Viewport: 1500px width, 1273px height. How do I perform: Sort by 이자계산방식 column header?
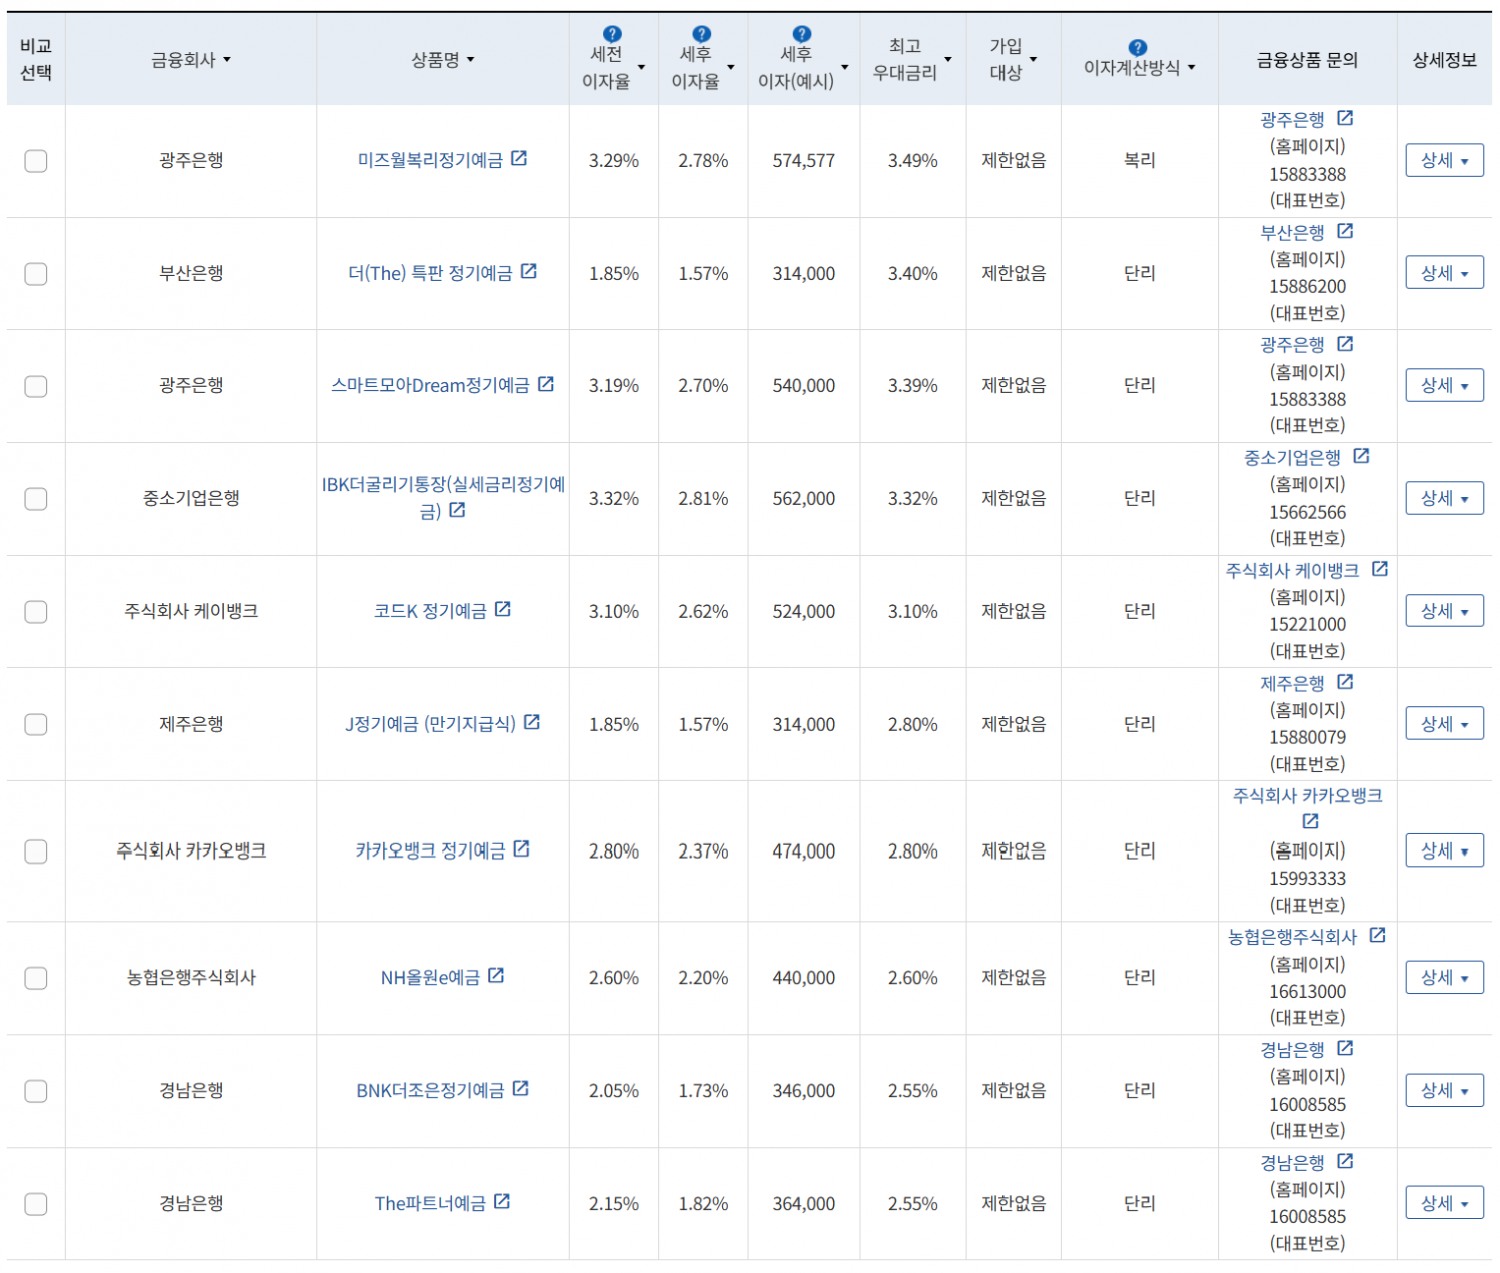click(1139, 68)
